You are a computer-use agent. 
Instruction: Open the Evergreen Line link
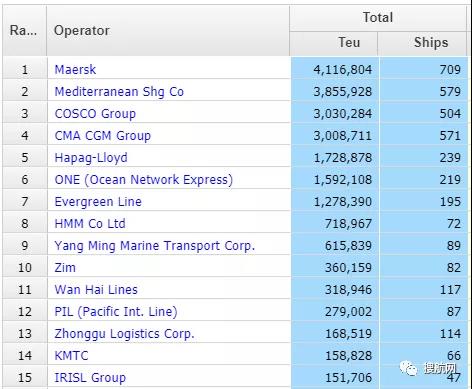pos(98,202)
